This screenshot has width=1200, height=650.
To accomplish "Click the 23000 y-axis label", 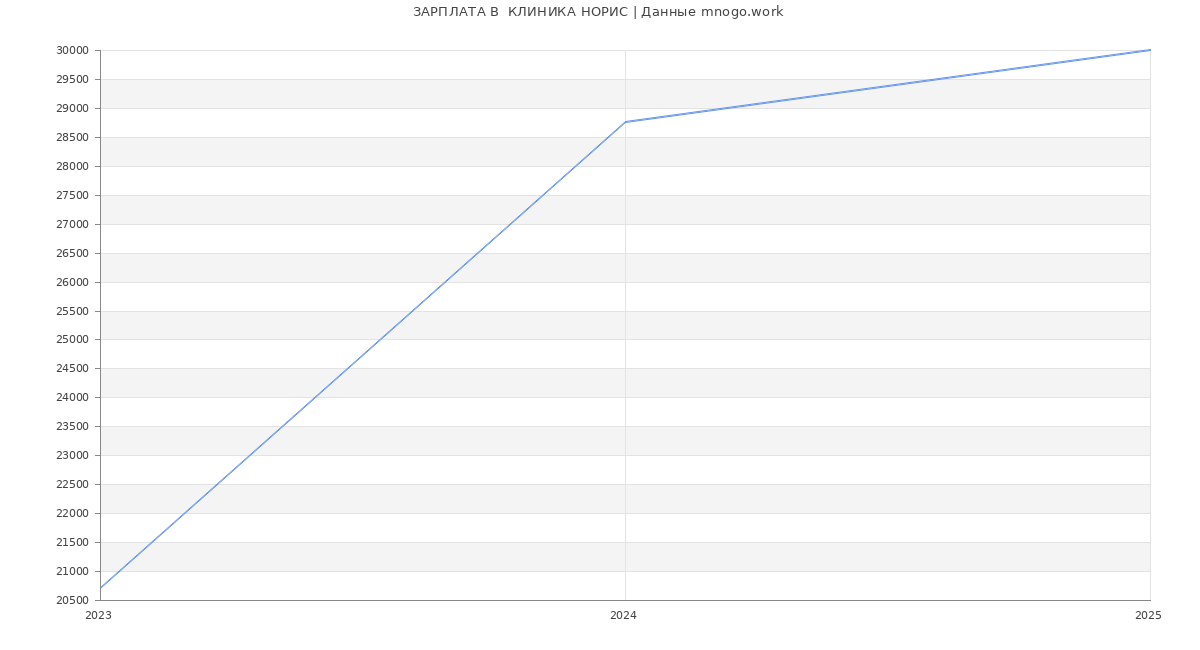I will [x=72, y=455].
